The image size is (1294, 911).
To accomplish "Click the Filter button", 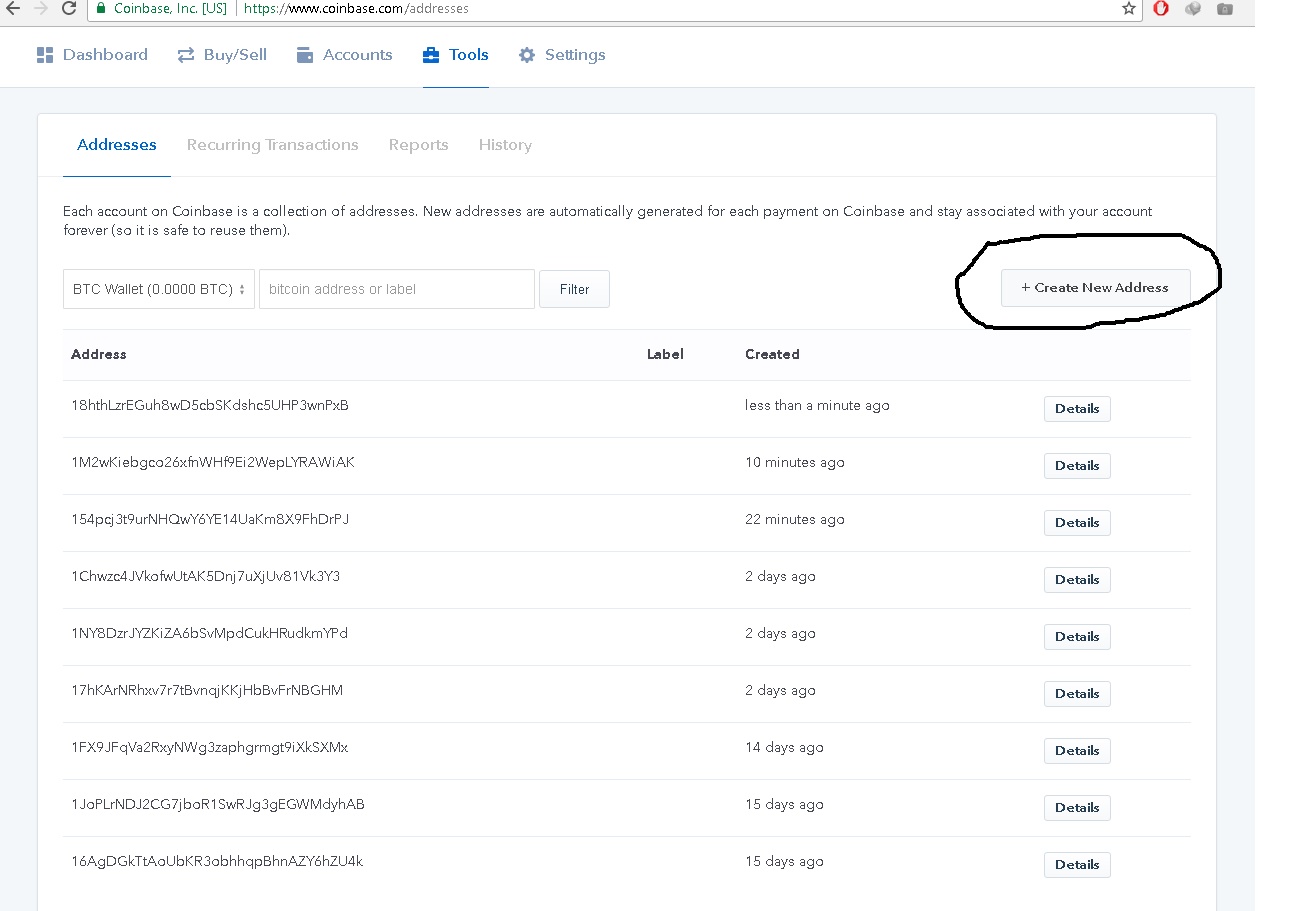I will click(x=574, y=289).
